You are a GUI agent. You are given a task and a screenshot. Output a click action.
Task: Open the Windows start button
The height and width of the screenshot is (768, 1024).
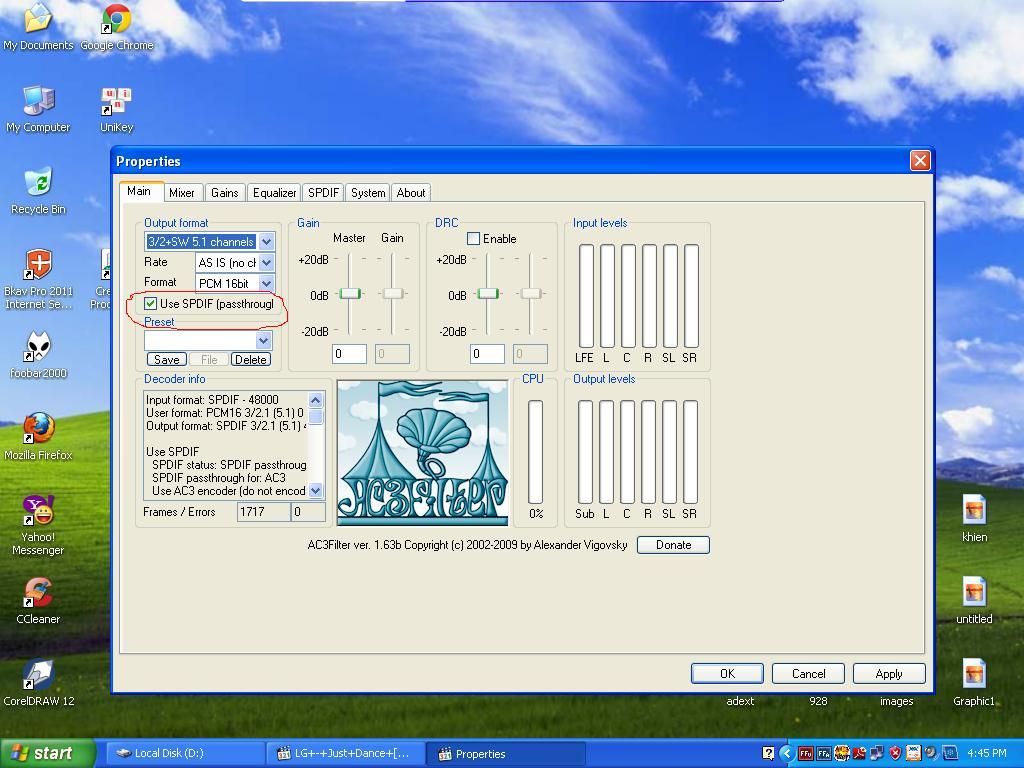[x=46, y=753]
